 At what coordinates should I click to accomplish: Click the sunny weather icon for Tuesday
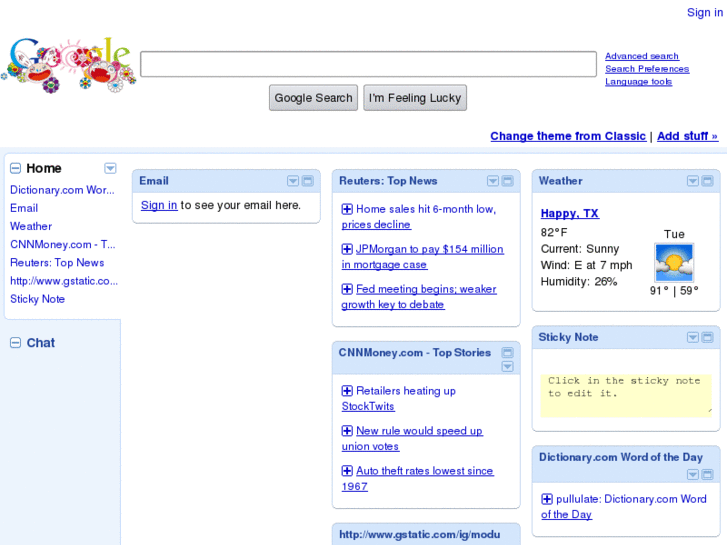674,262
